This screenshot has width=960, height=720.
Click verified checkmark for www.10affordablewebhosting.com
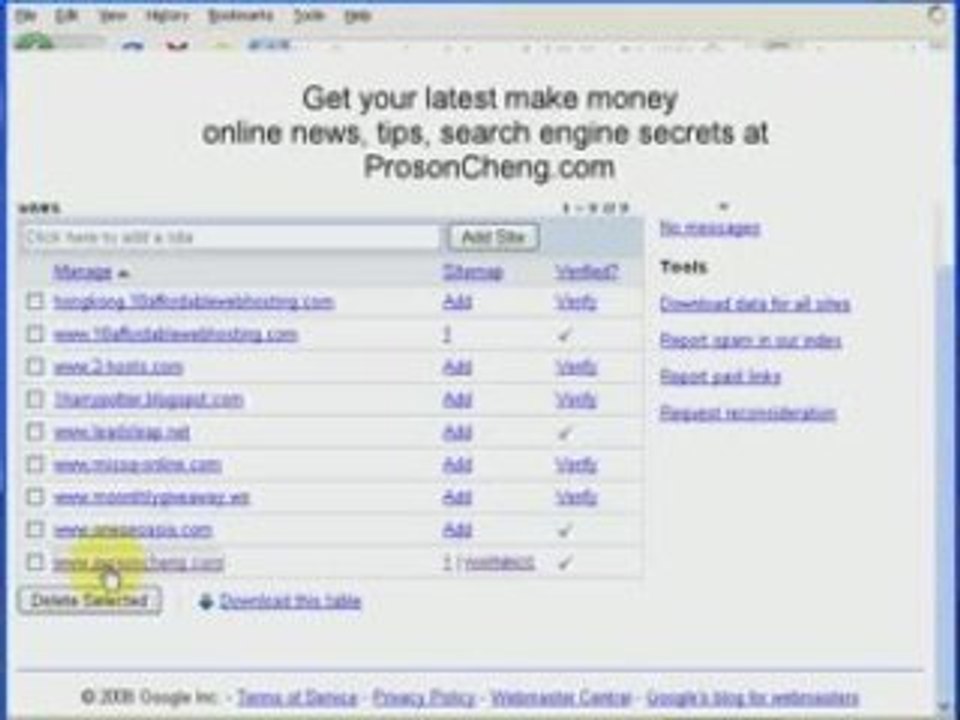coord(564,335)
